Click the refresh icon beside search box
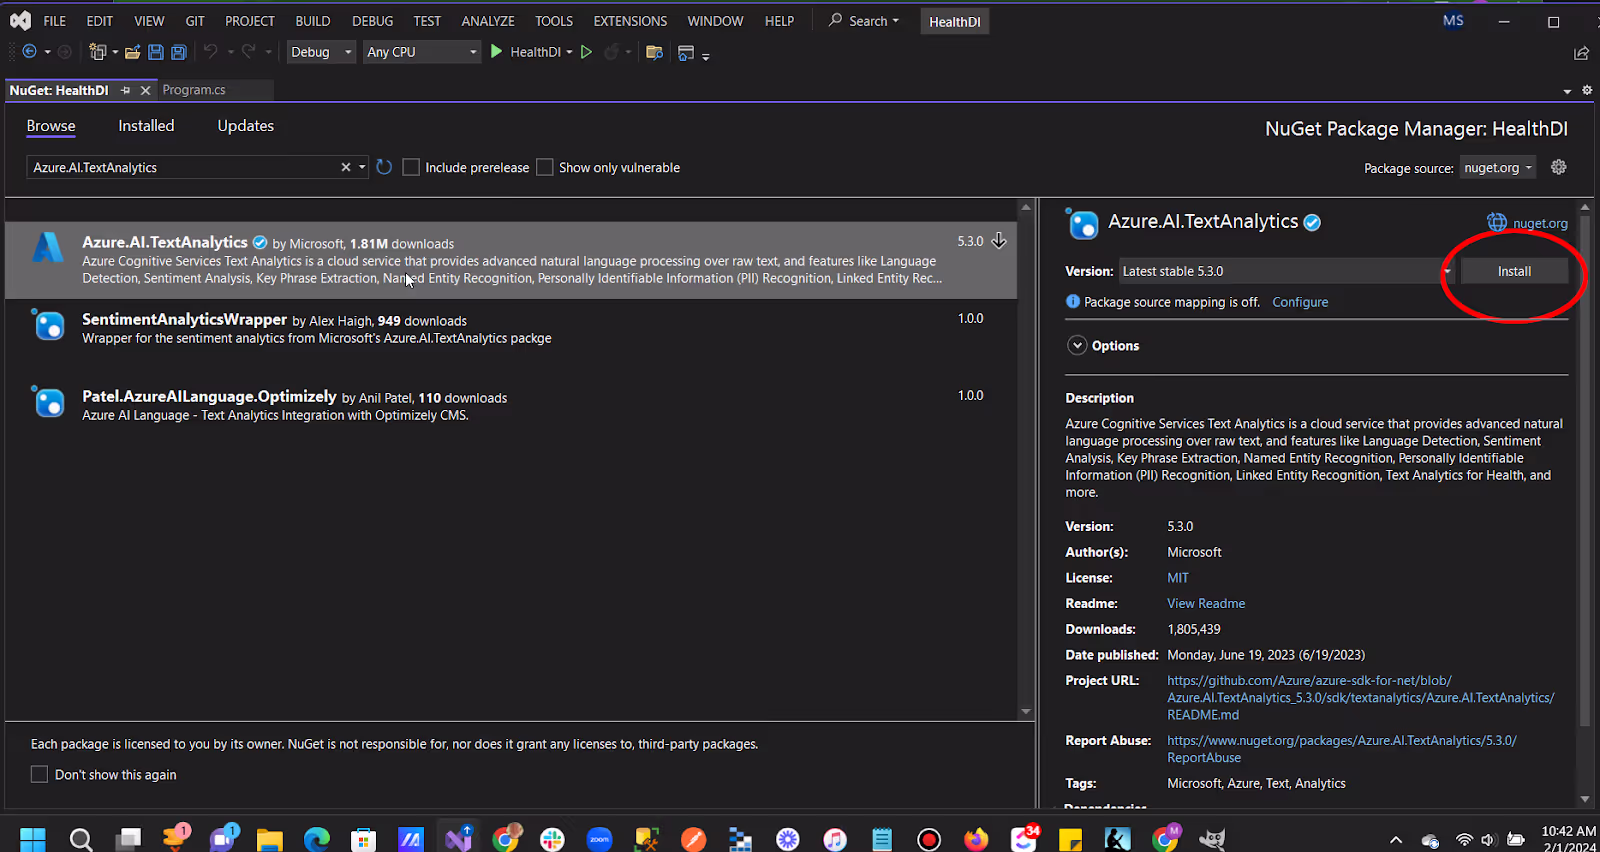The width and height of the screenshot is (1600, 852). pyautogui.click(x=384, y=167)
